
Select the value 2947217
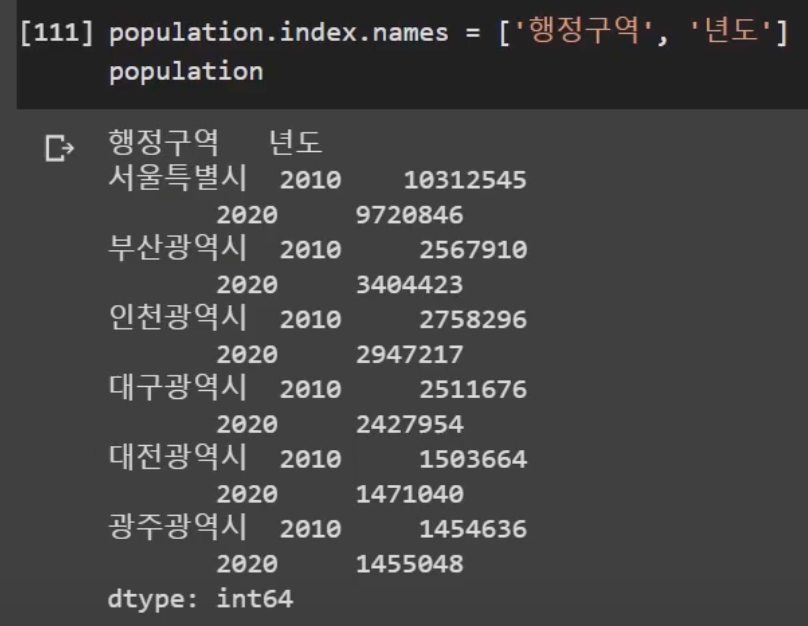410,354
